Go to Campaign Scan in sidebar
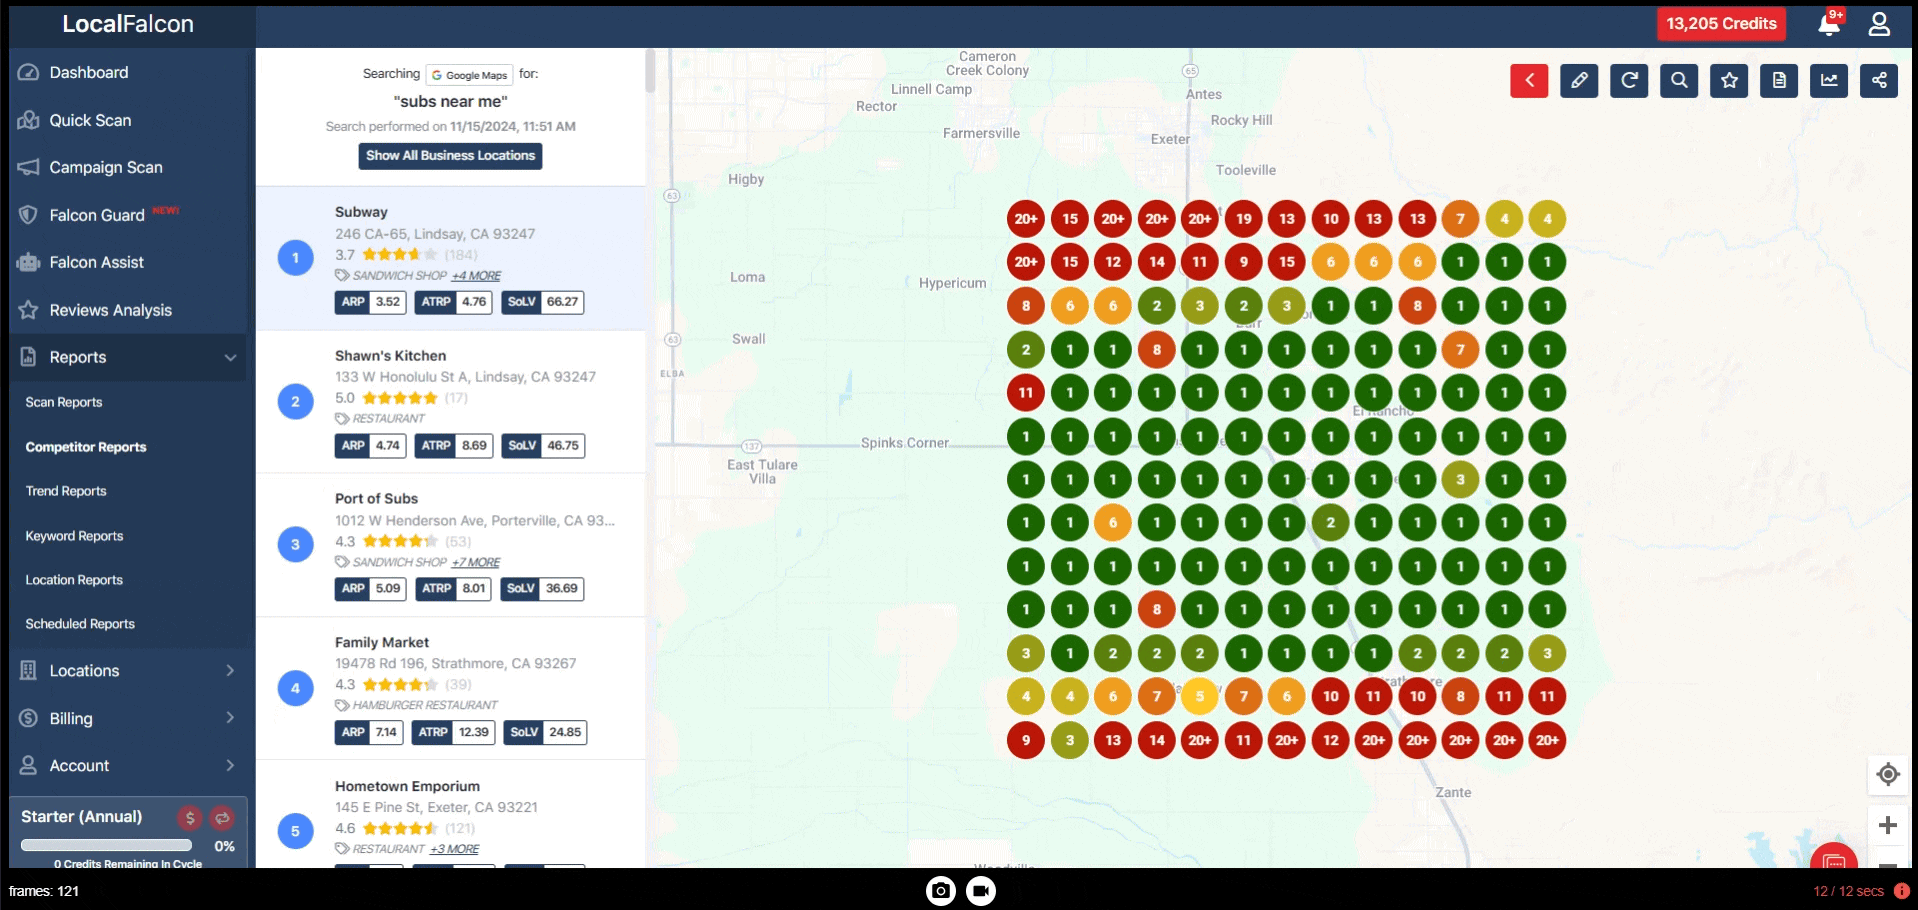The height and width of the screenshot is (910, 1918). click(x=106, y=167)
